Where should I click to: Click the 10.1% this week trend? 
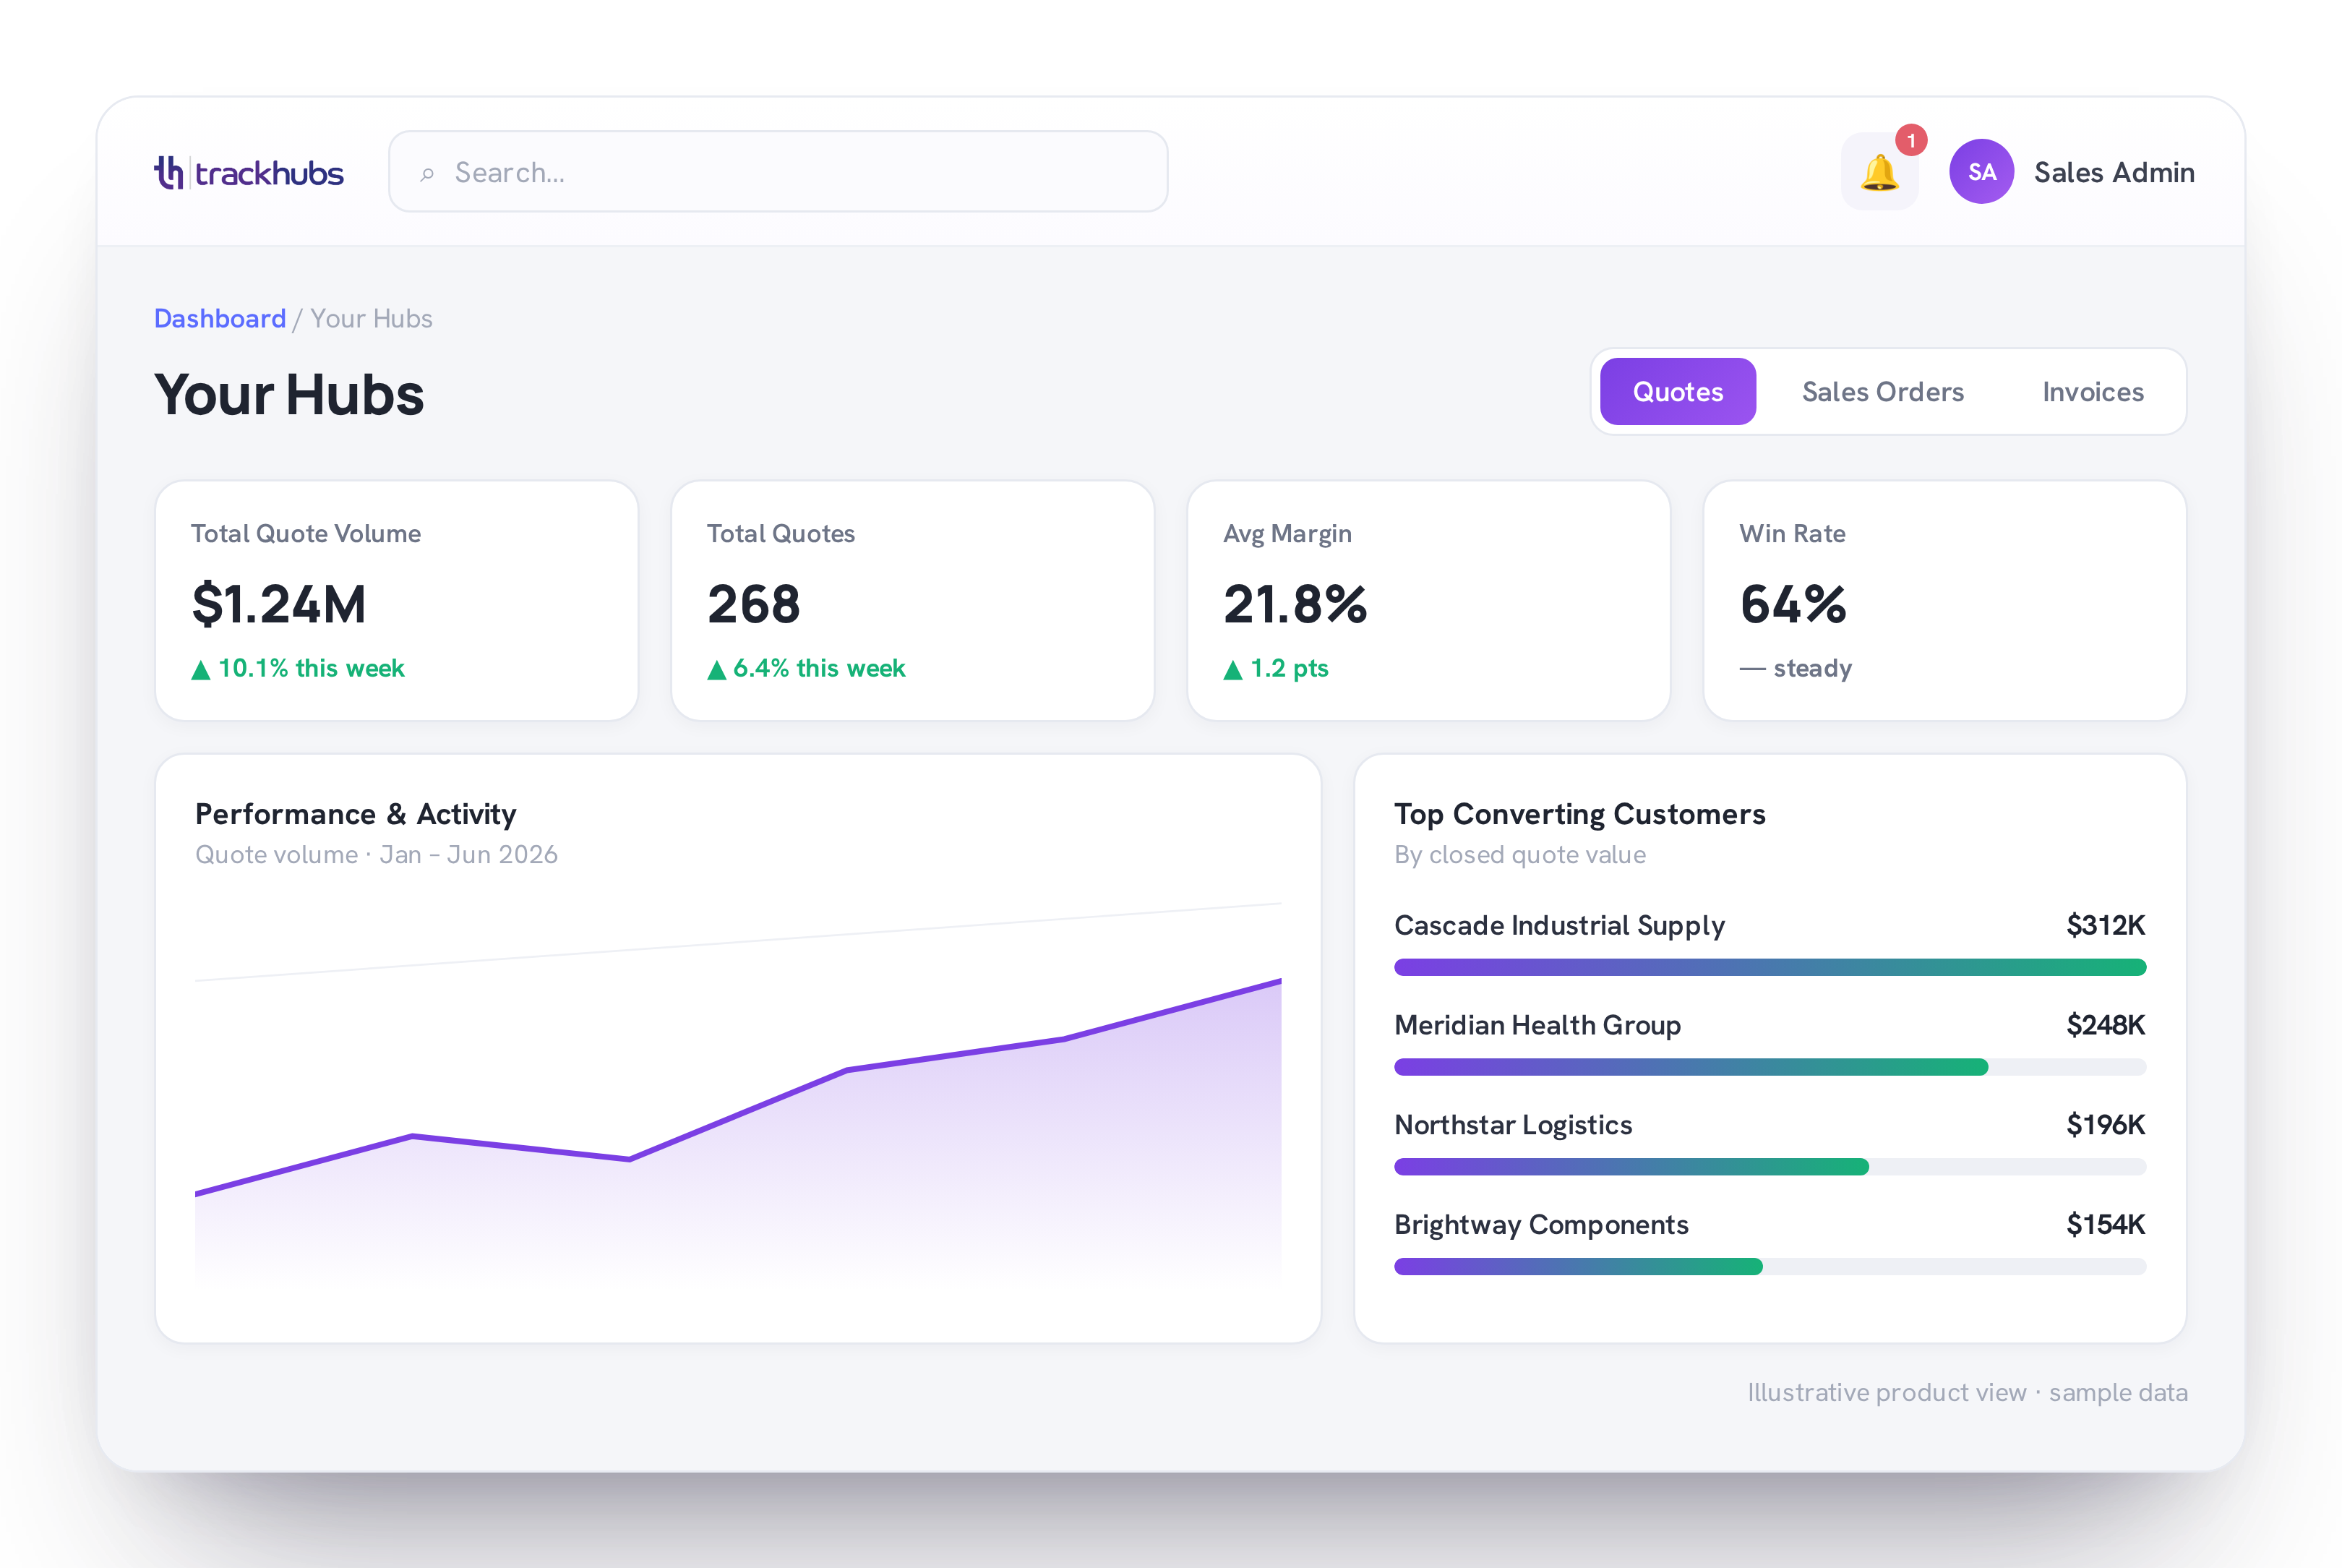coord(298,668)
